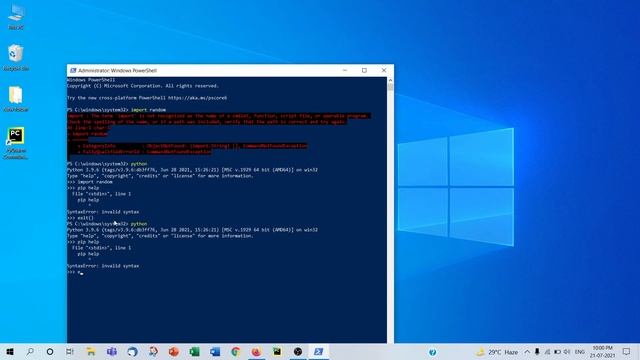Open the Windows Start menu

click(10, 351)
